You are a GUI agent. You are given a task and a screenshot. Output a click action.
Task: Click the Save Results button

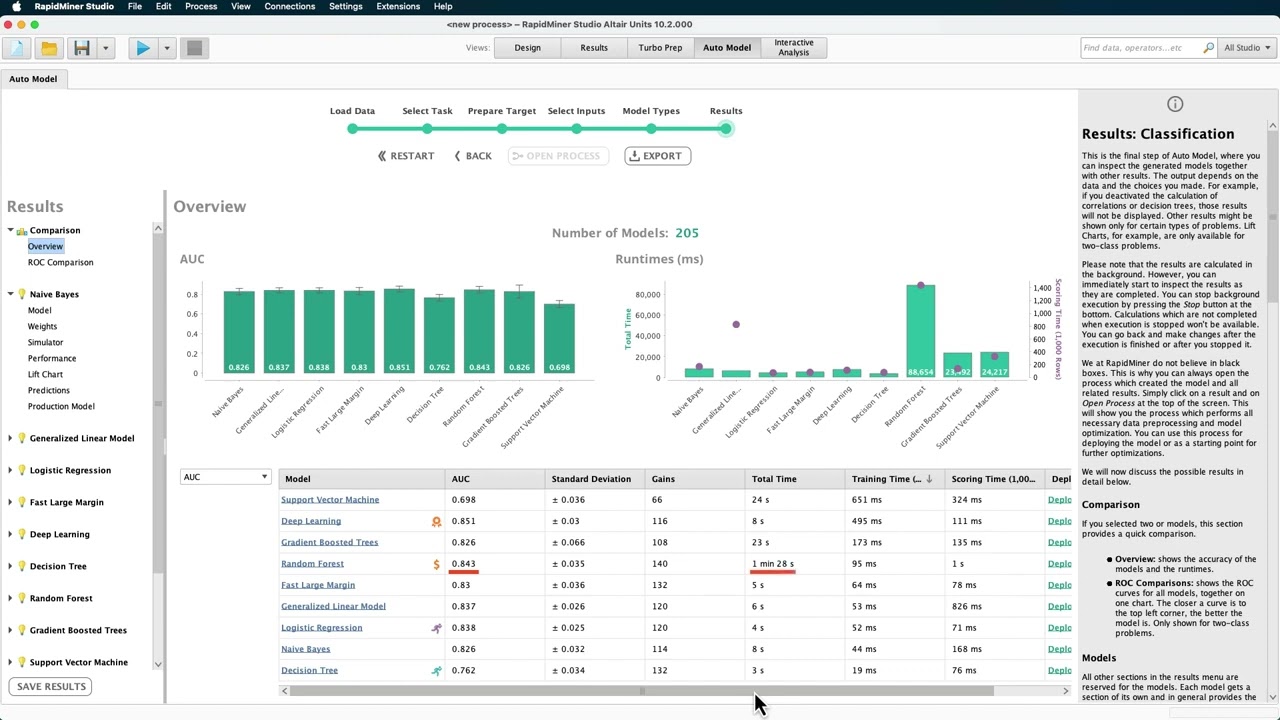click(x=52, y=687)
